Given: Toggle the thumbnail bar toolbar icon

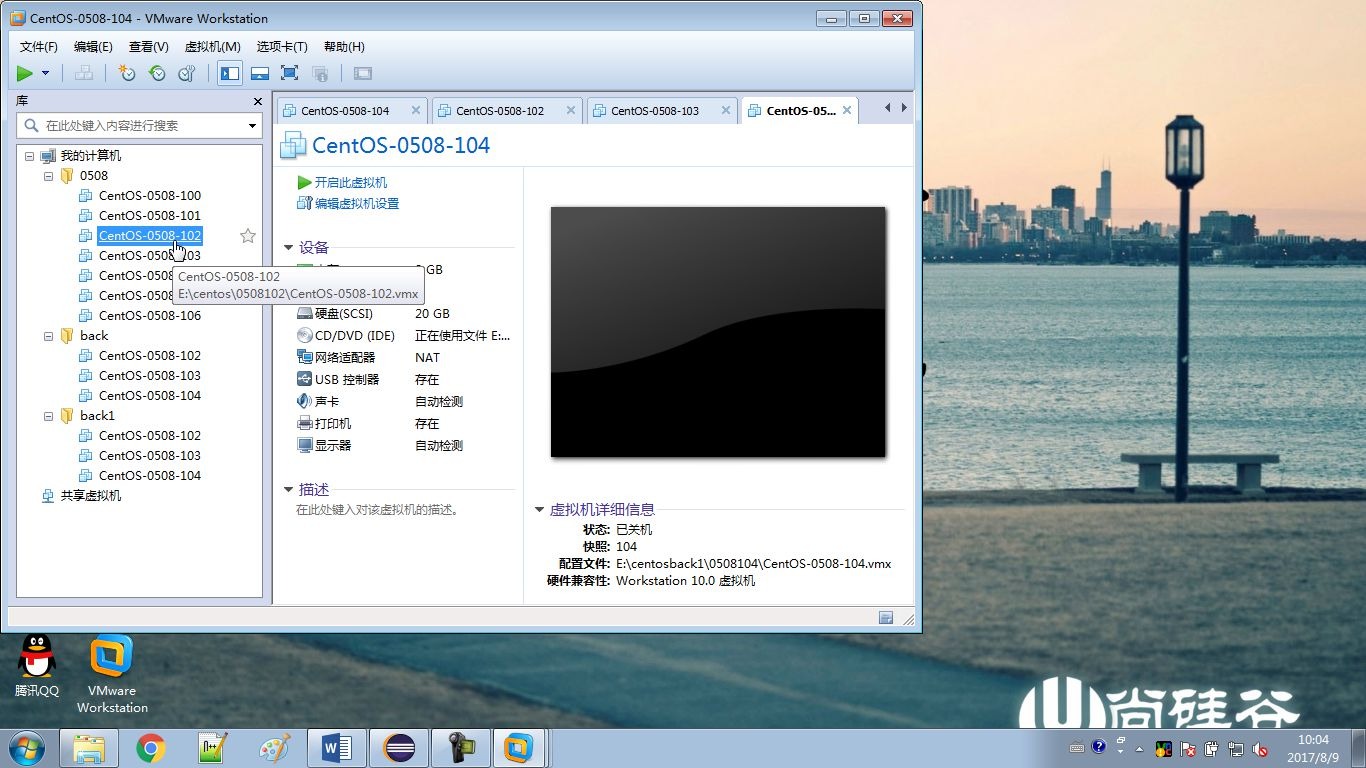Looking at the screenshot, I should (260, 73).
